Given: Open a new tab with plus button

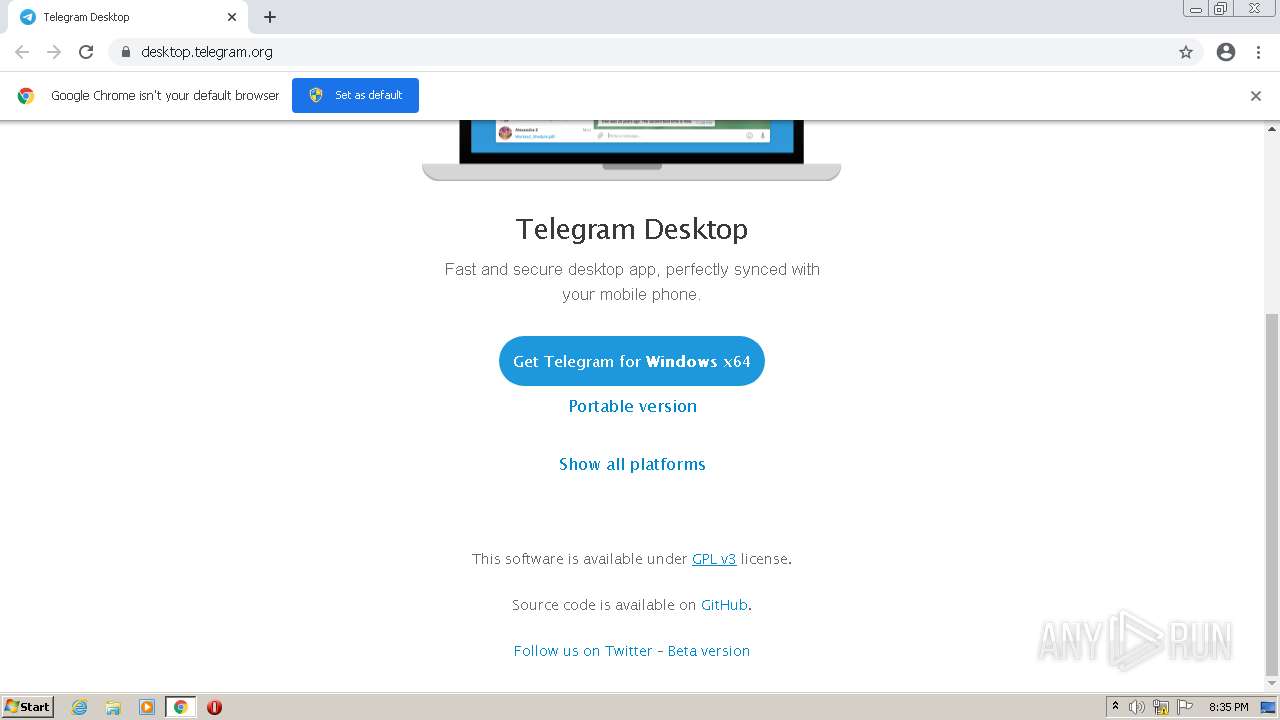Looking at the screenshot, I should [x=270, y=17].
